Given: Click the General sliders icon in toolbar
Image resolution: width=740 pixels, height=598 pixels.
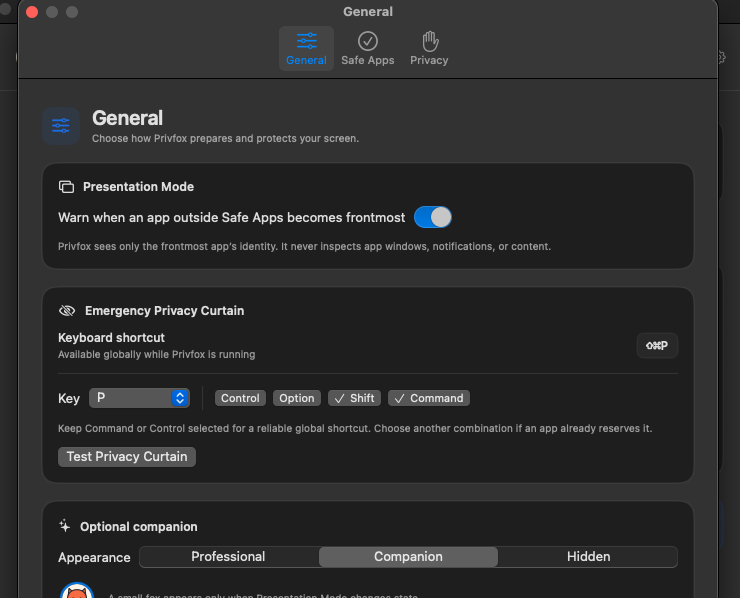Looking at the screenshot, I should (306, 41).
